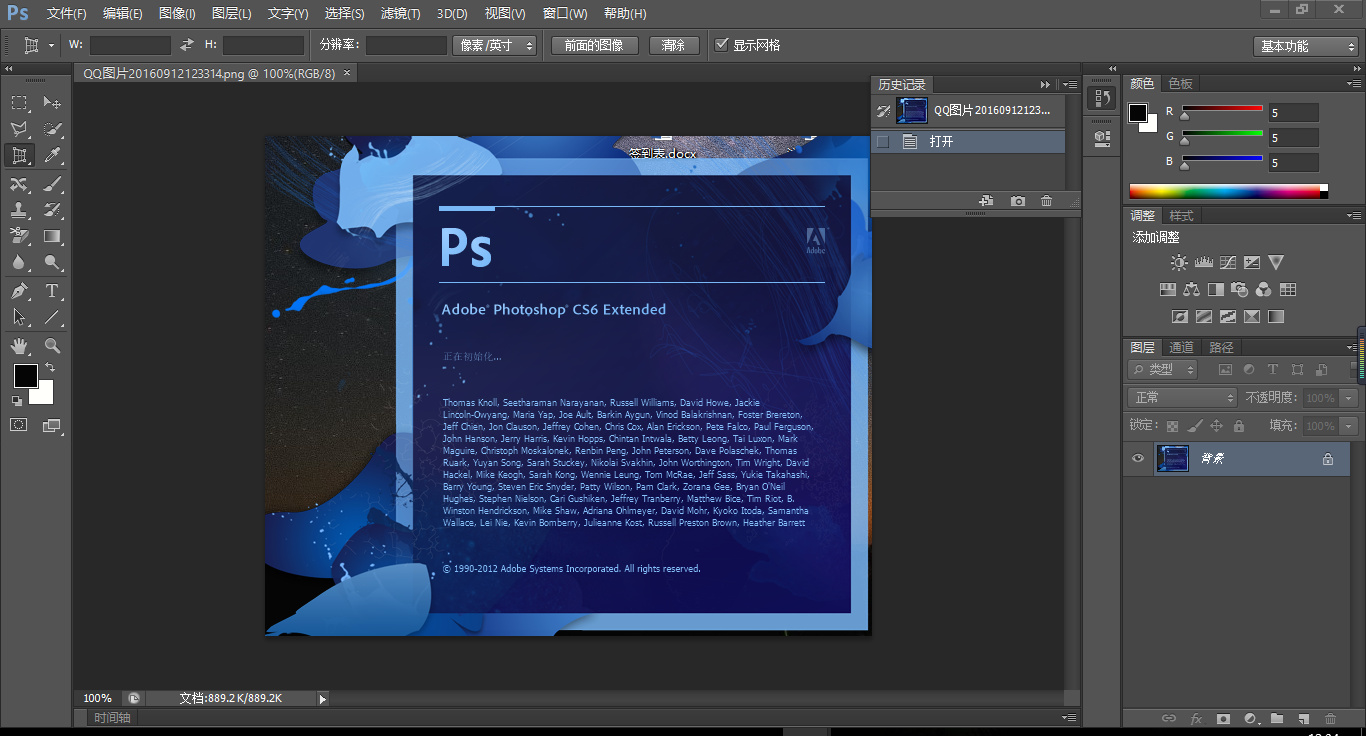Pick a color from the spectrum ramp
This screenshot has height=736, width=1366.
[1229, 191]
